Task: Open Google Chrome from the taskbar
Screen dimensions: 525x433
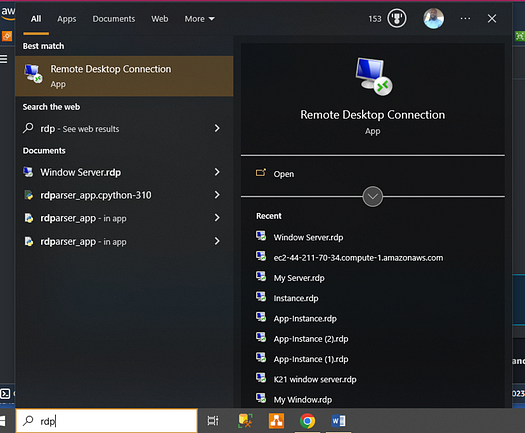Action: [x=307, y=421]
